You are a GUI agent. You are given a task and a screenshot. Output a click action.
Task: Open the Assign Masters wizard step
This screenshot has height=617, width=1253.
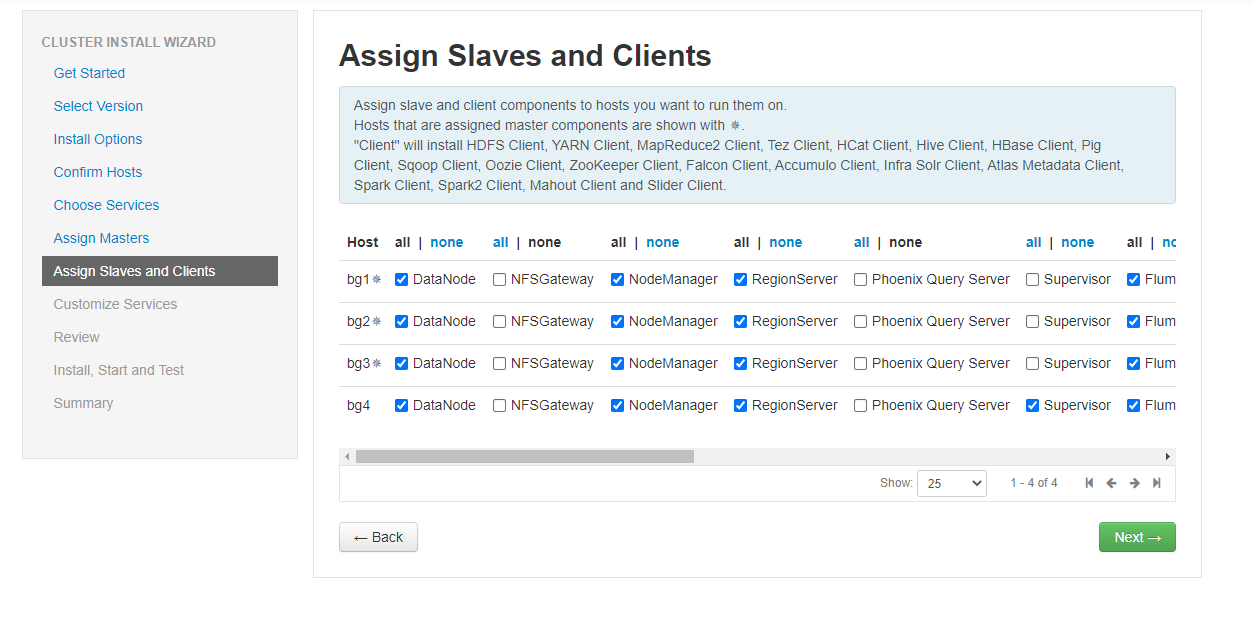(101, 238)
